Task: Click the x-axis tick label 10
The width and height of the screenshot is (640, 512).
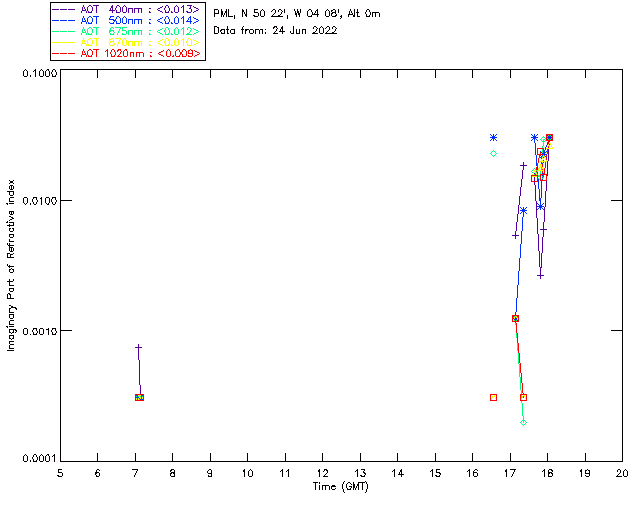Action: (x=248, y=473)
